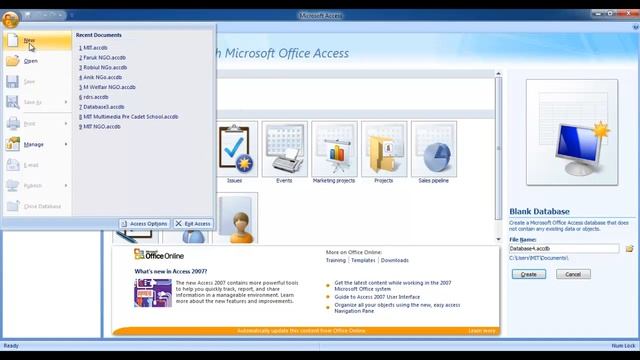Image resolution: width=640 pixels, height=360 pixels.
Task: Click the Cancel button
Action: coord(573,274)
